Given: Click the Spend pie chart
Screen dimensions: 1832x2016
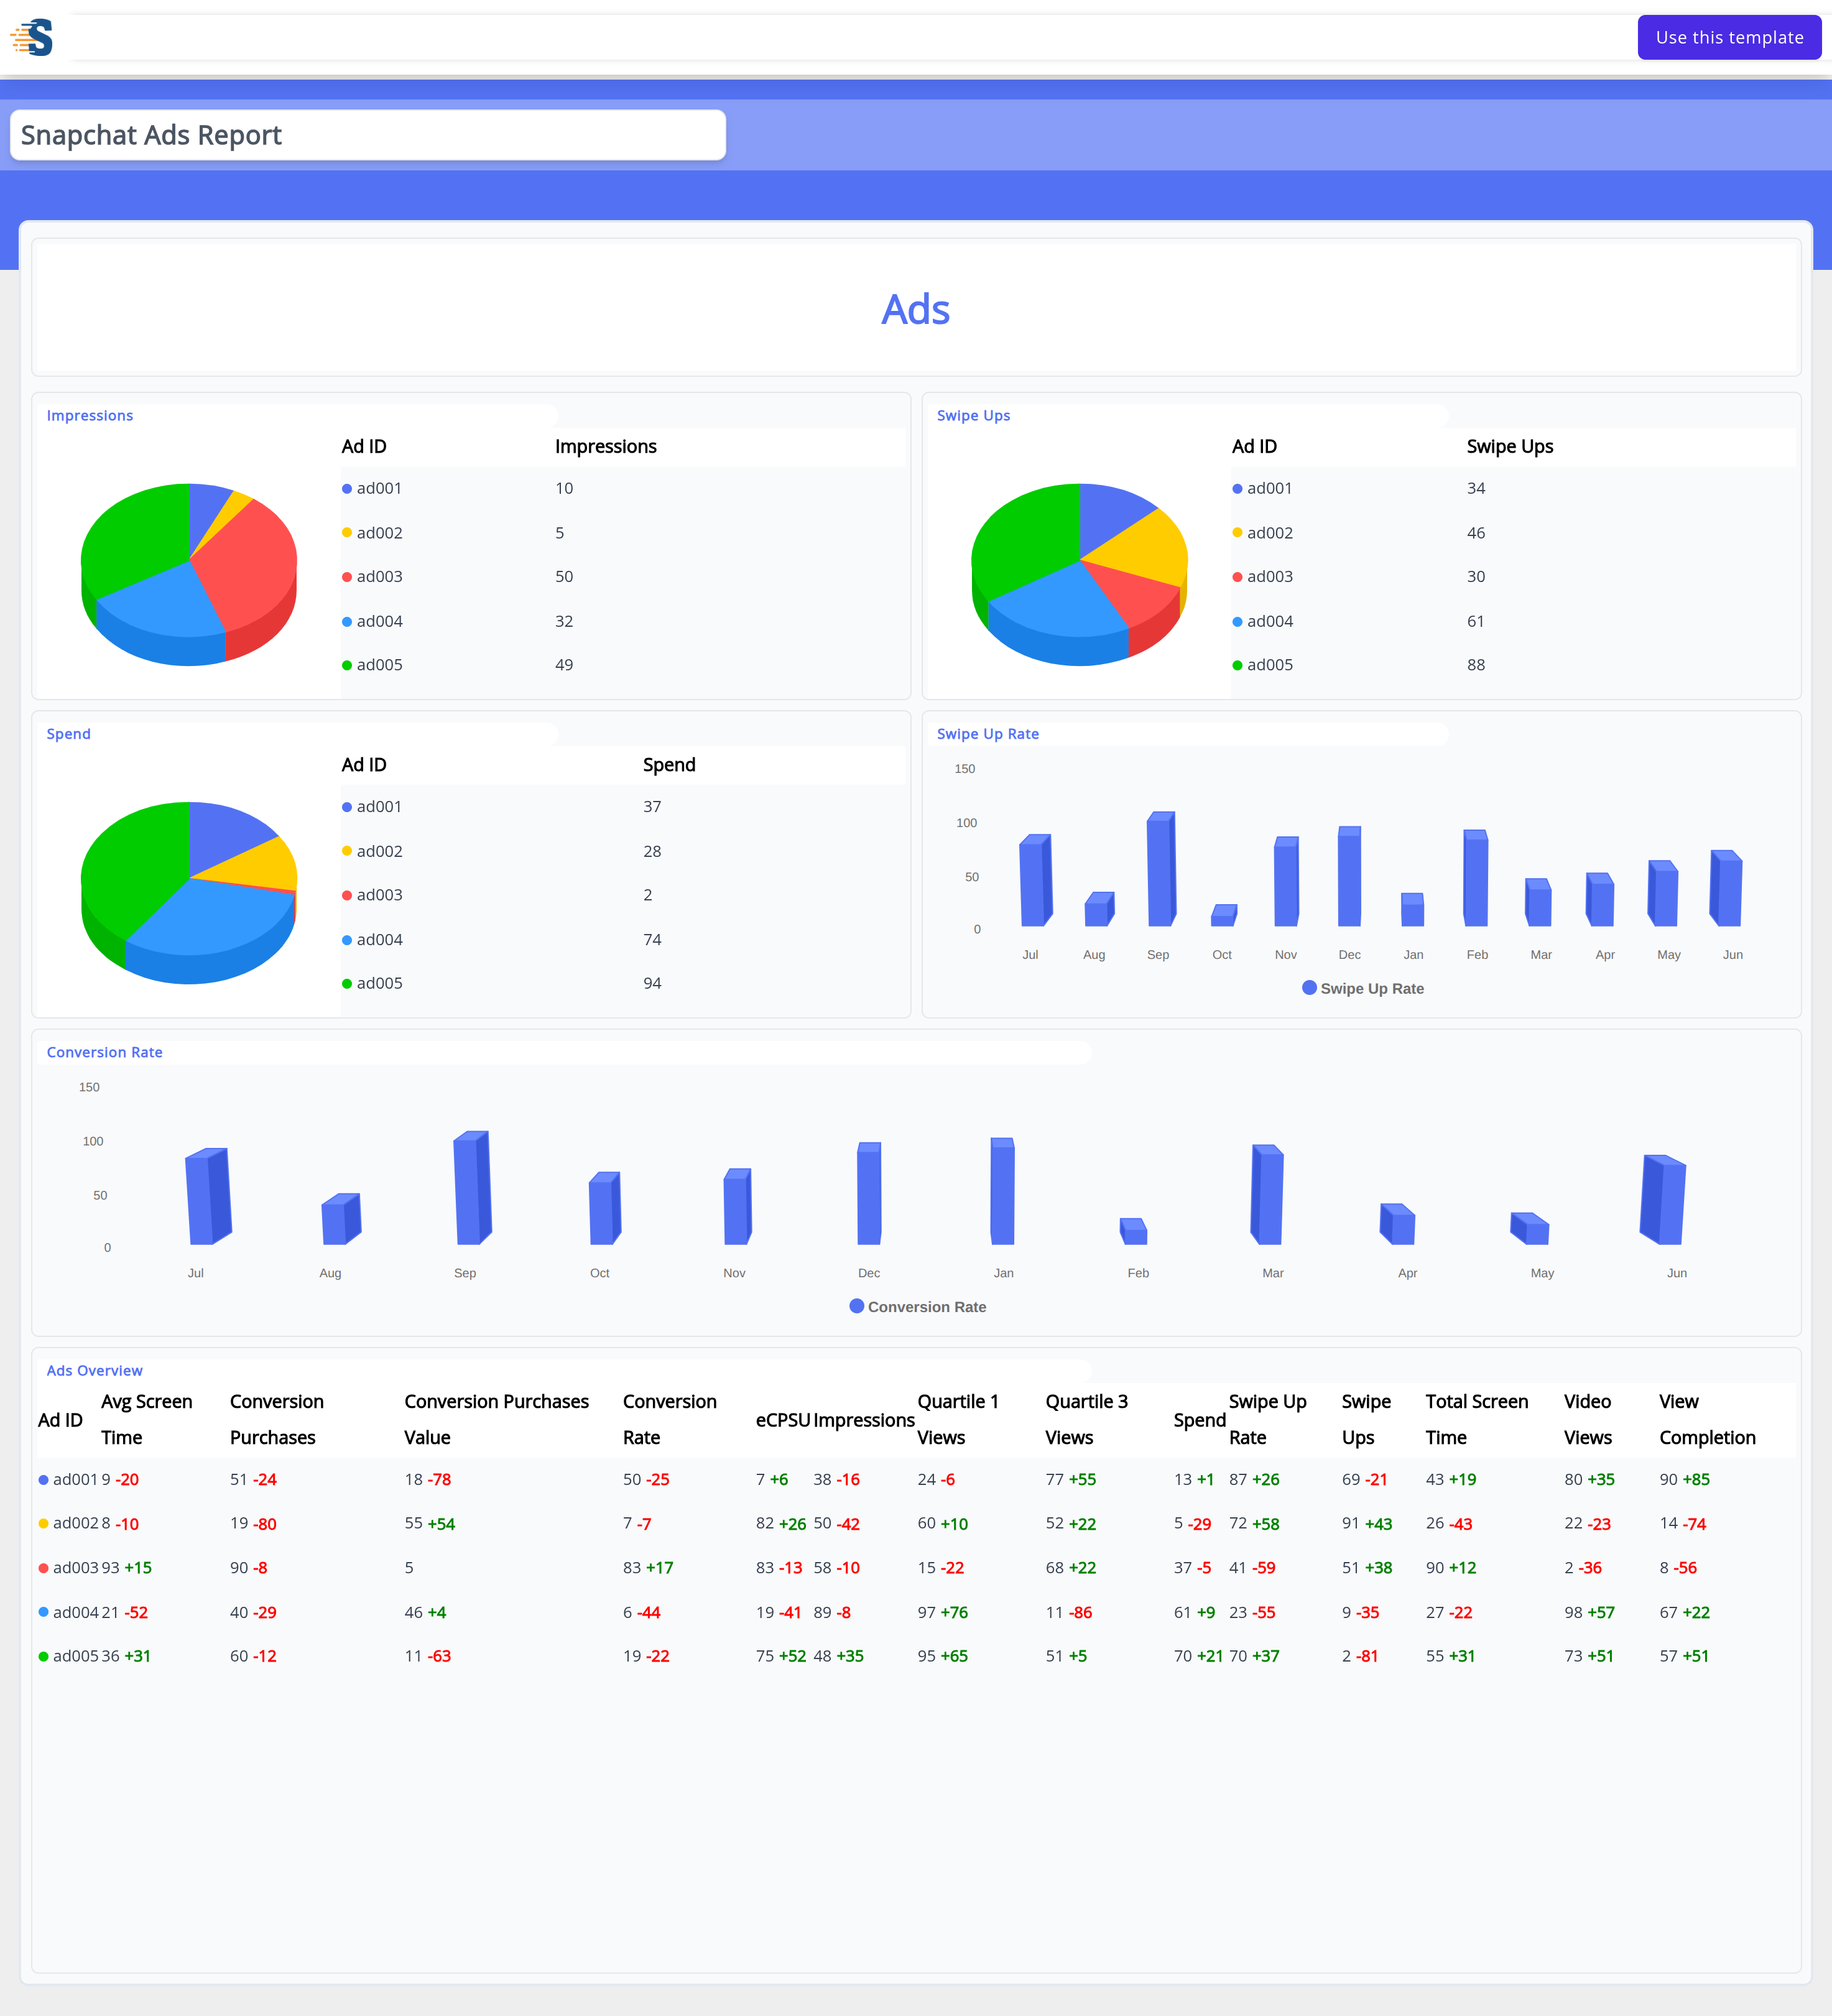Looking at the screenshot, I should pos(189,892).
